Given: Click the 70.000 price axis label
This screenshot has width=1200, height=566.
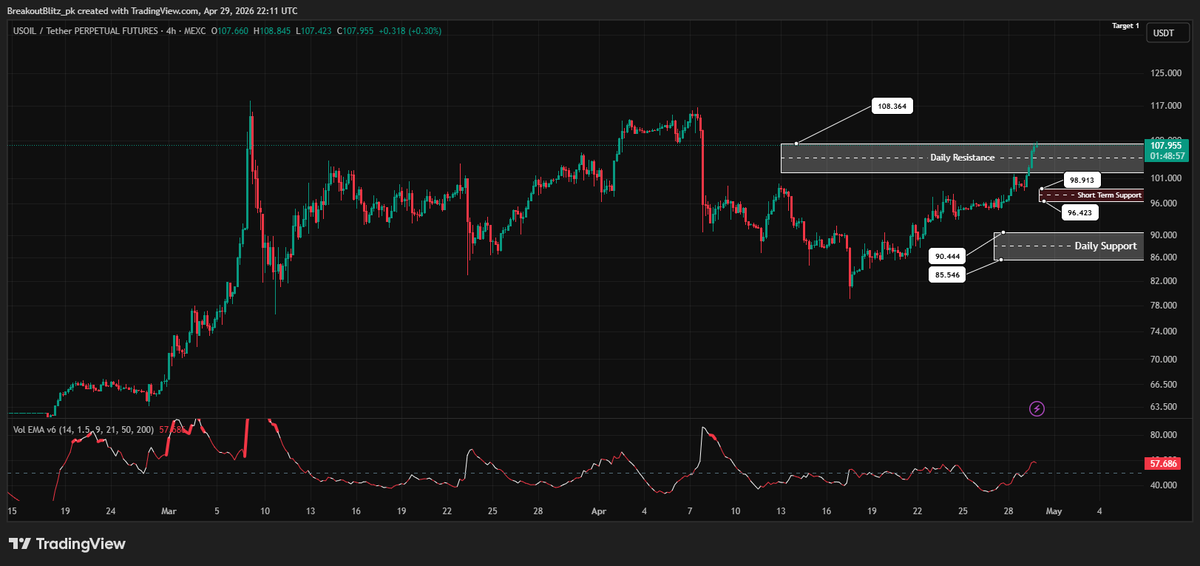Looking at the screenshot, I should coord(1164,358).
